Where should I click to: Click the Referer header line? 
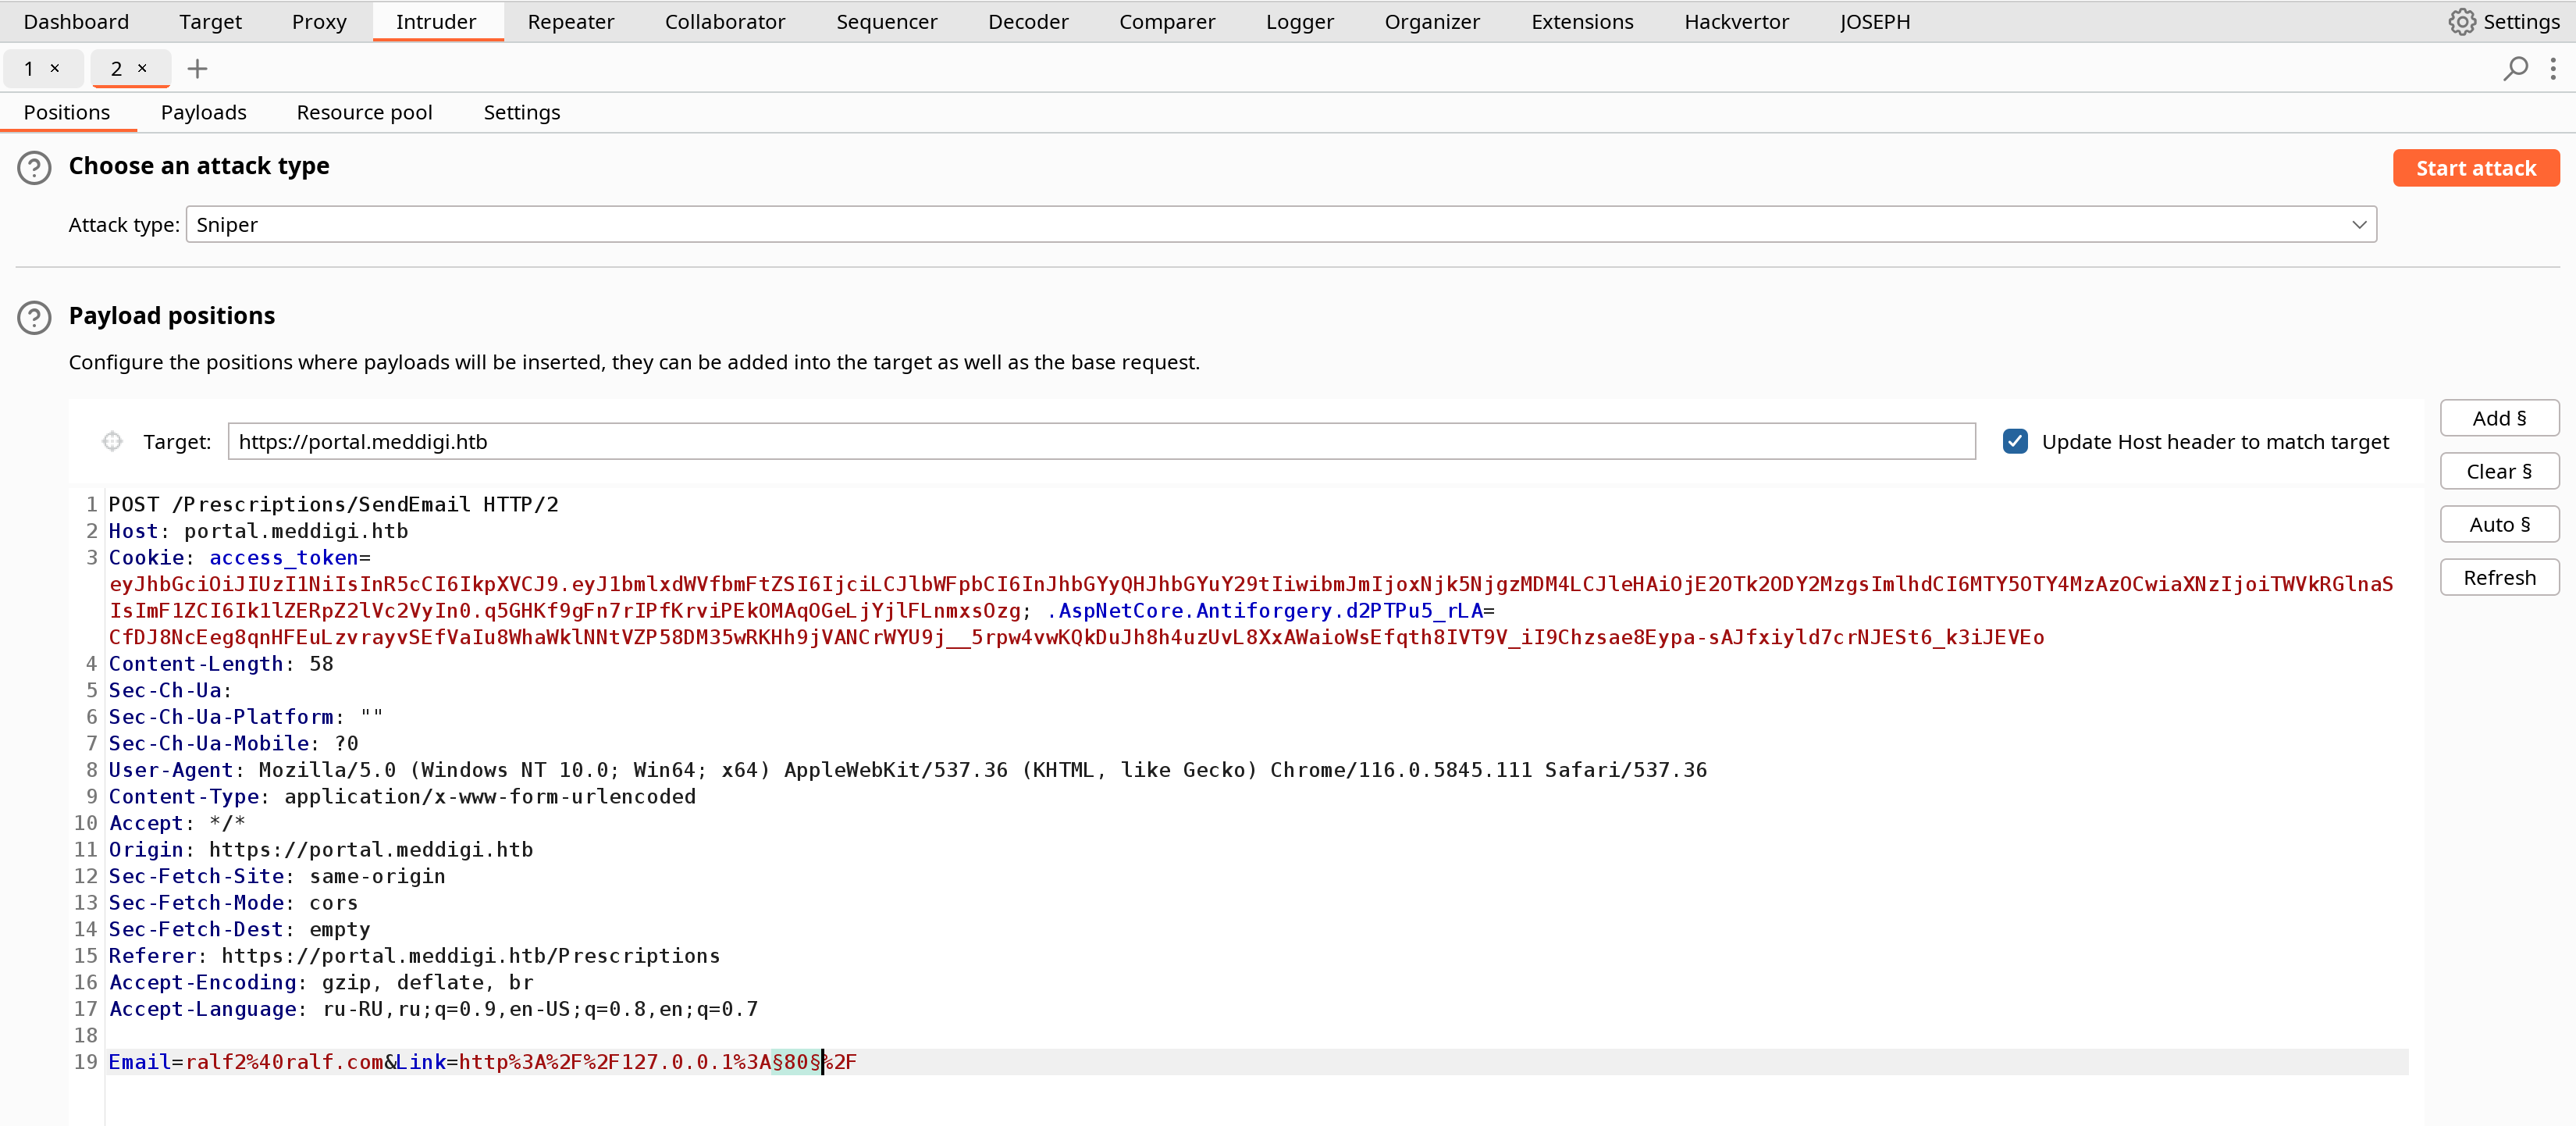pos(414,955)
